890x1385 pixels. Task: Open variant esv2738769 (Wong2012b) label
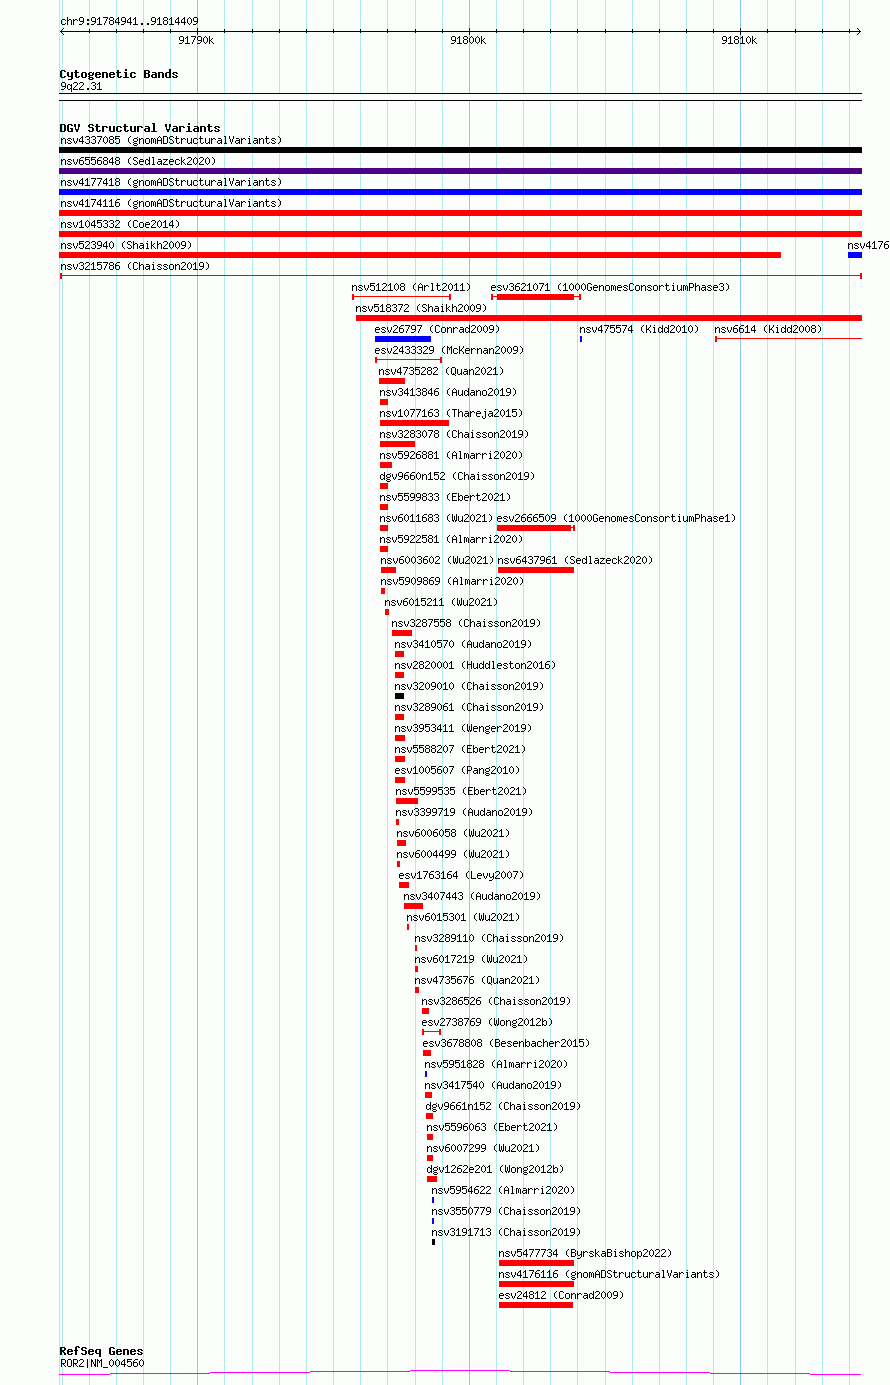[487, 1022]
